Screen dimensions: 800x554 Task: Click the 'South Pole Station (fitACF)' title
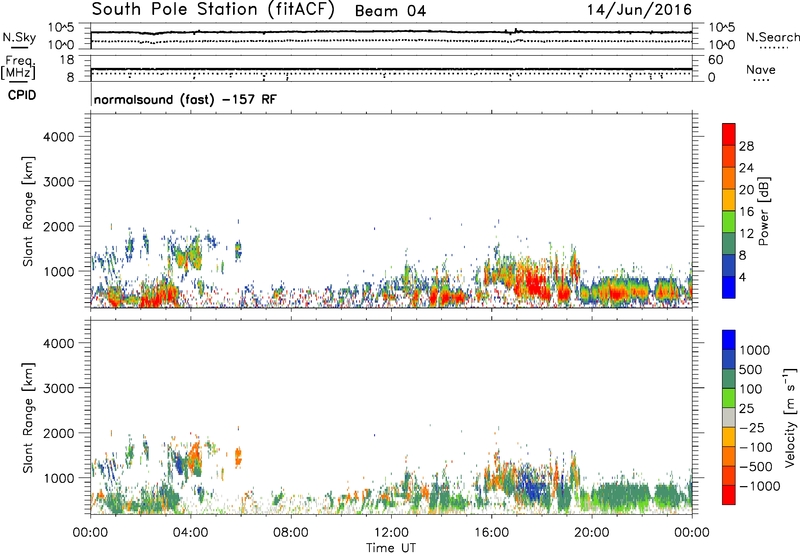tap(213, 10)
